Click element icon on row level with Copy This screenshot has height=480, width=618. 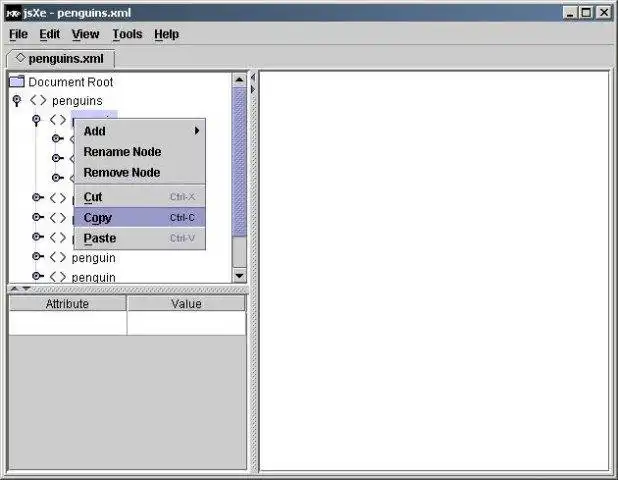tap(58, 218)
